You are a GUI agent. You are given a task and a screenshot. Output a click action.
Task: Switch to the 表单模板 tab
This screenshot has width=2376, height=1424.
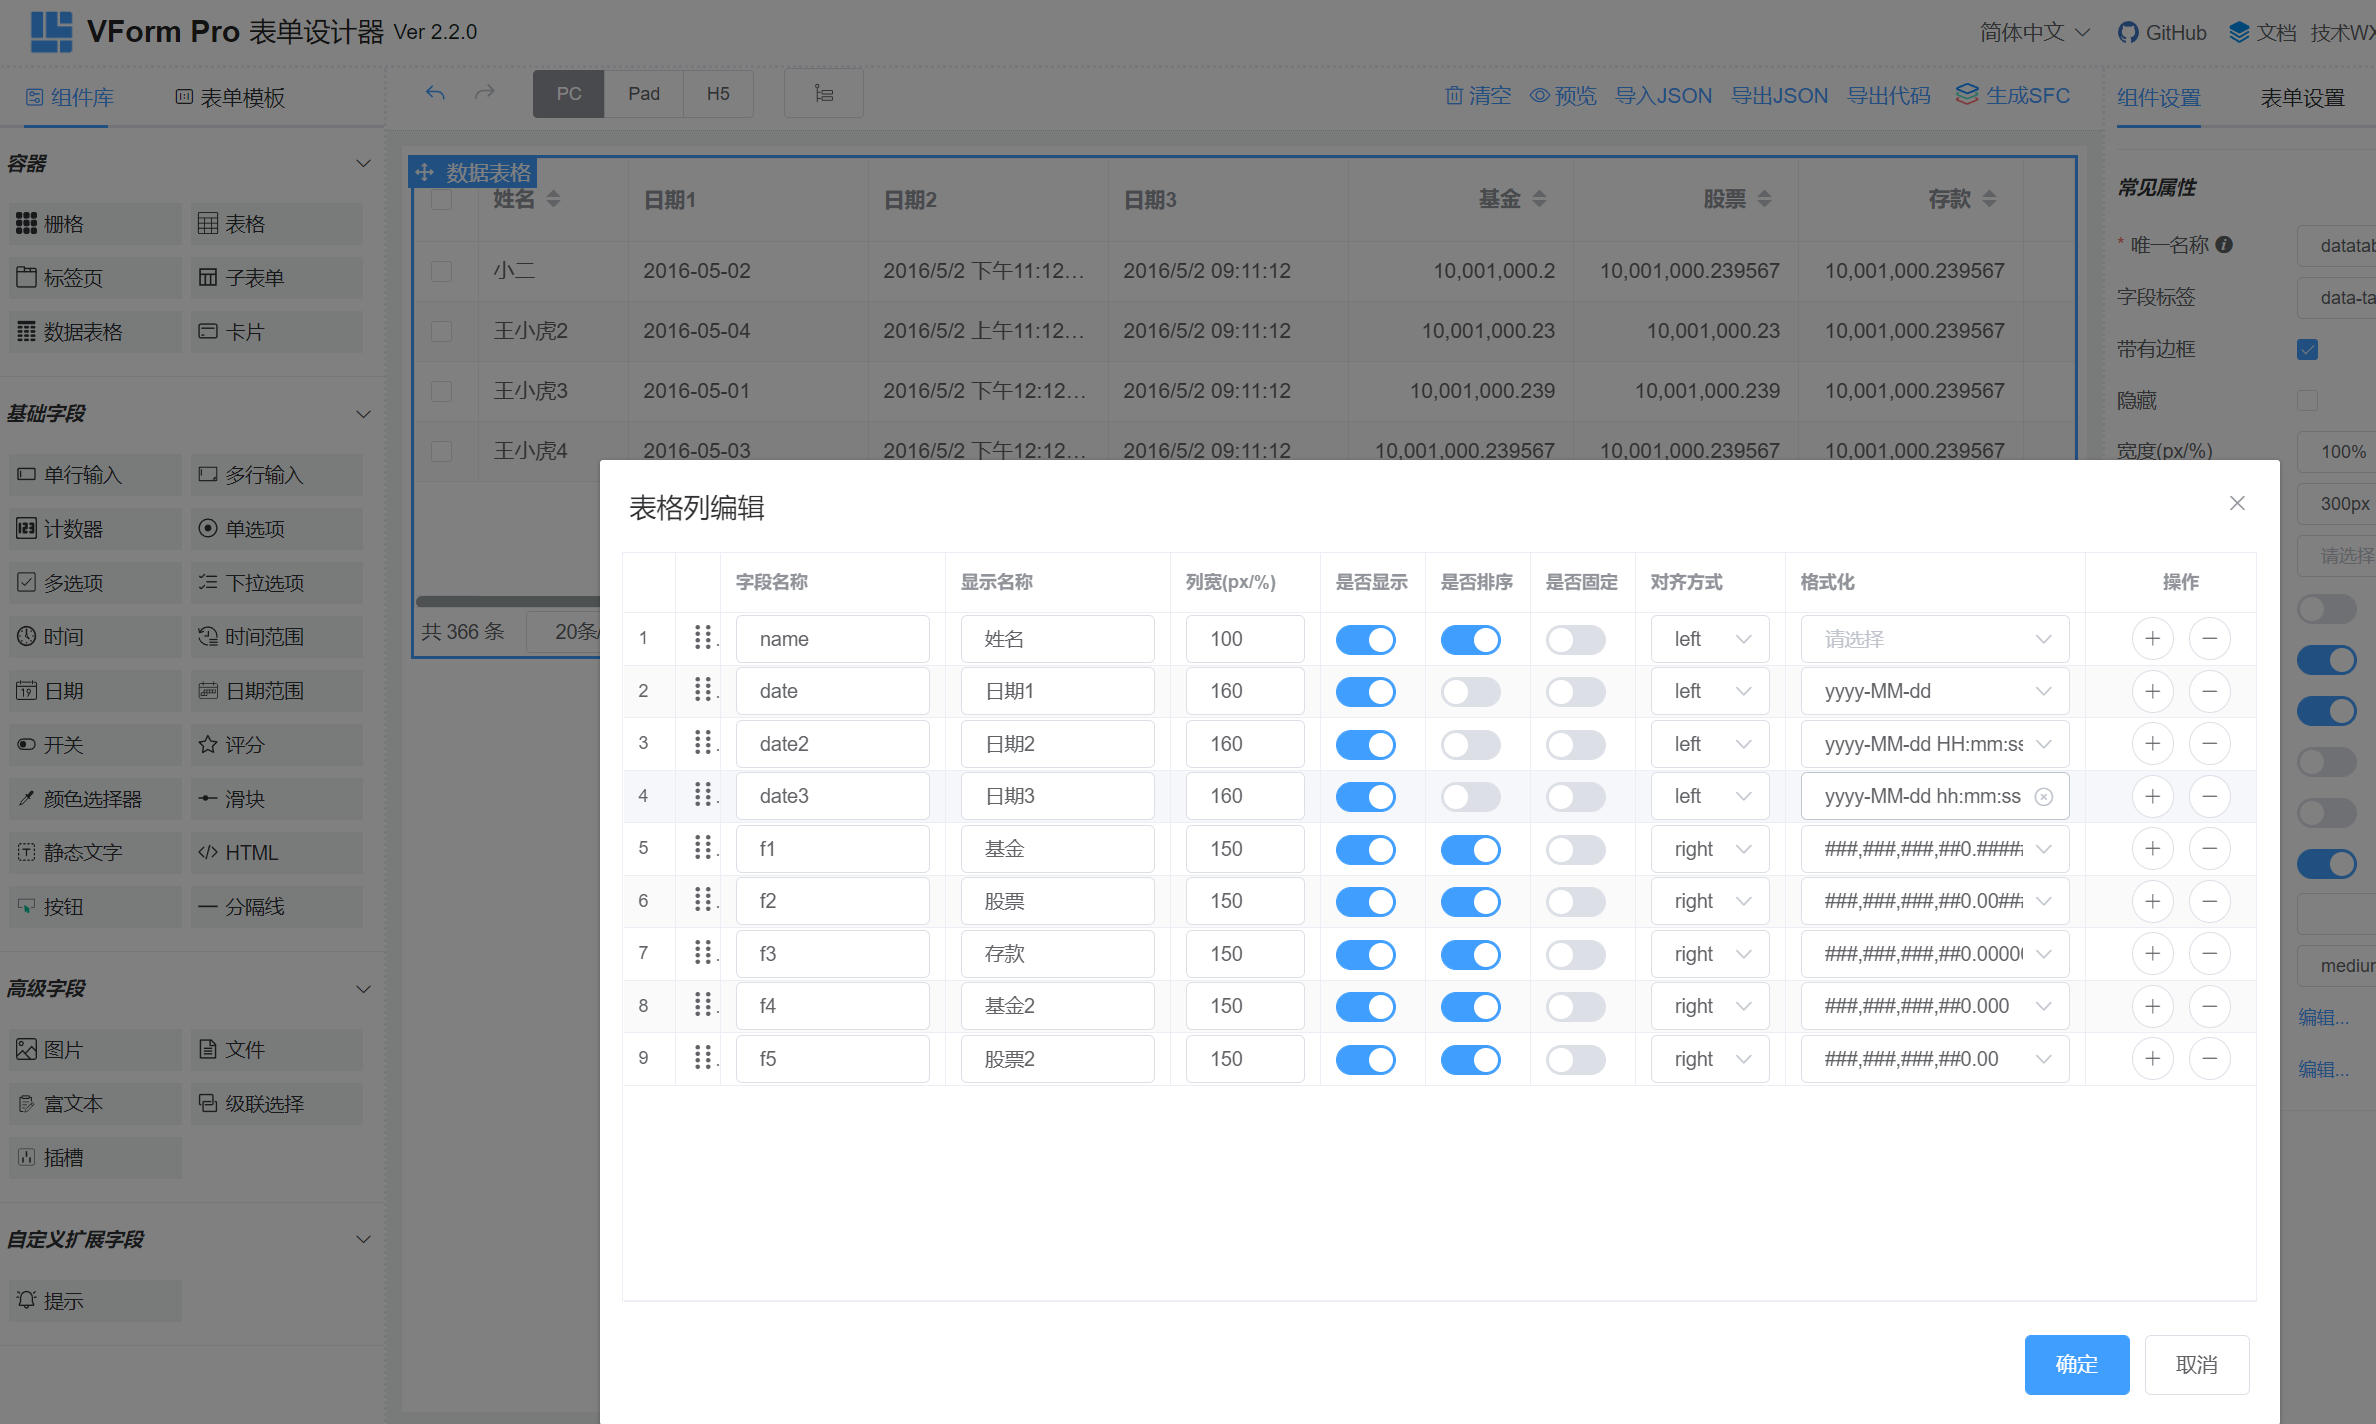coord(231,97)
